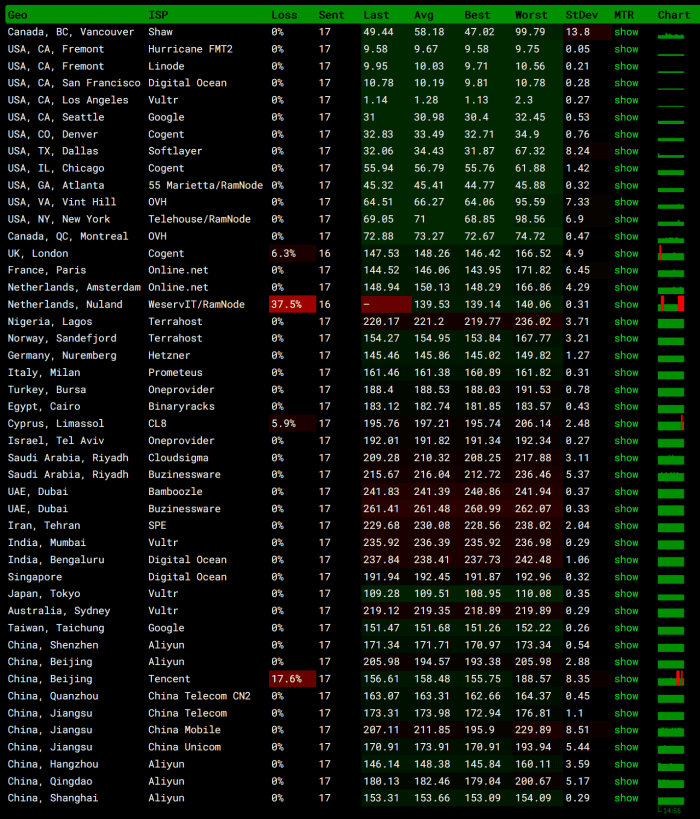Open latency chart for Limassol CL8
Screen dimensions: 700x819
pos(671,423)
